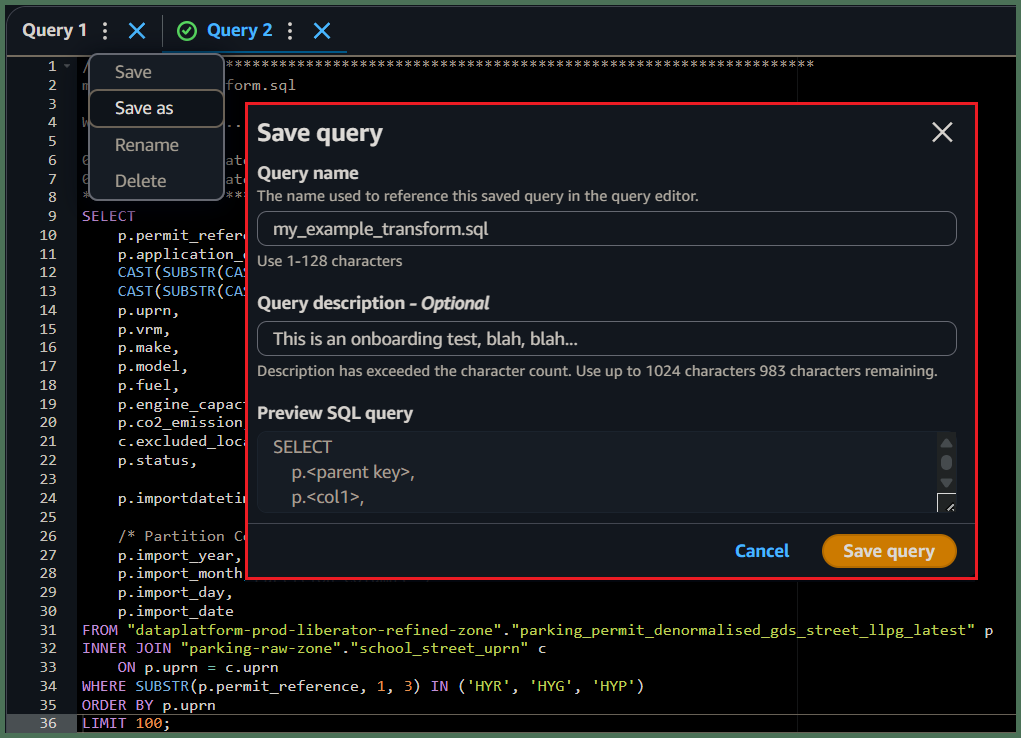Image resolution: width=1021 pixels, height=738 pixels.
Task: Click the Preview SQL query scroll down arrow
Action: (x=946, y=483)
